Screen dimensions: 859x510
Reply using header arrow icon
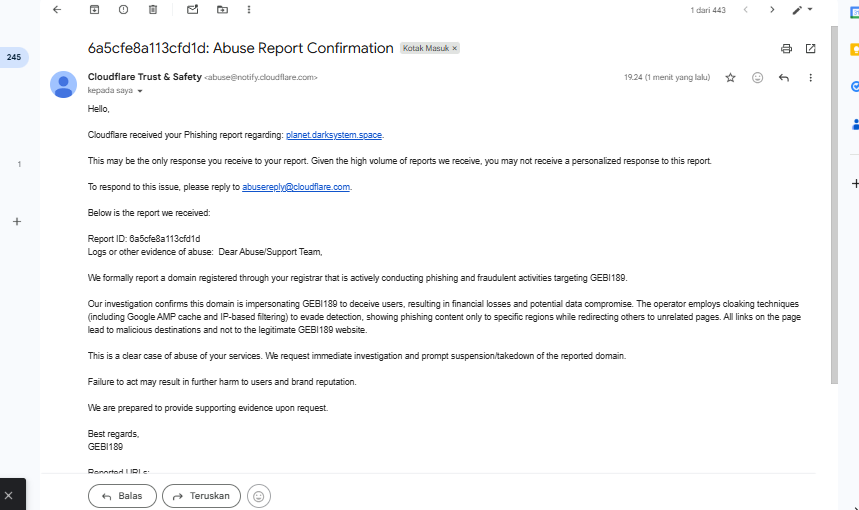783,78
